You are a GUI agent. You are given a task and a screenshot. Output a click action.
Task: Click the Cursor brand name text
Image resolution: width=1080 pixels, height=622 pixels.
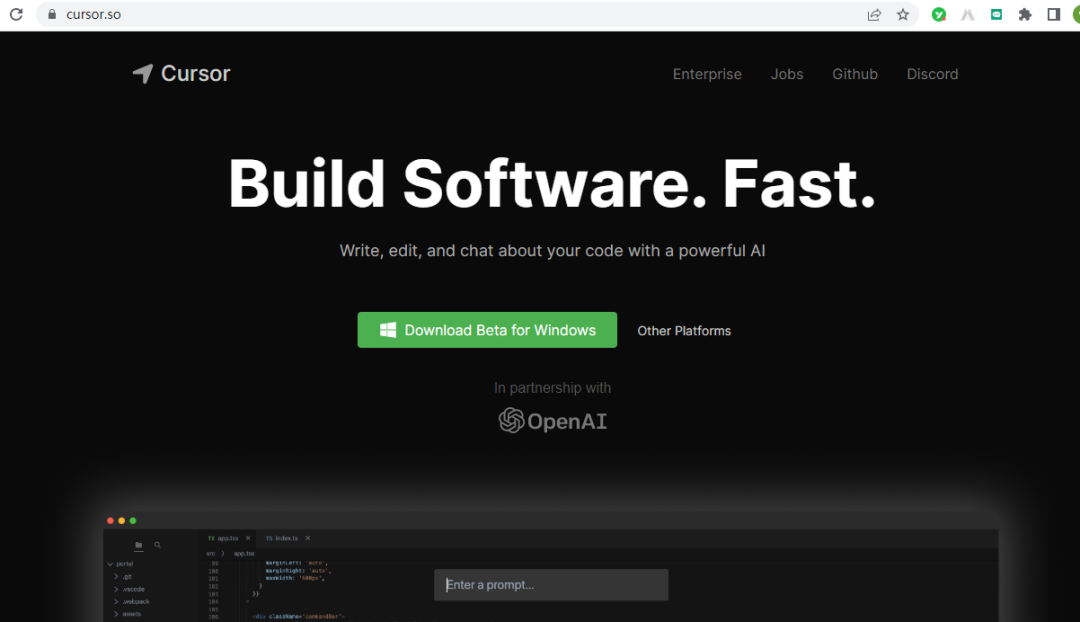[x=196, y=74]
